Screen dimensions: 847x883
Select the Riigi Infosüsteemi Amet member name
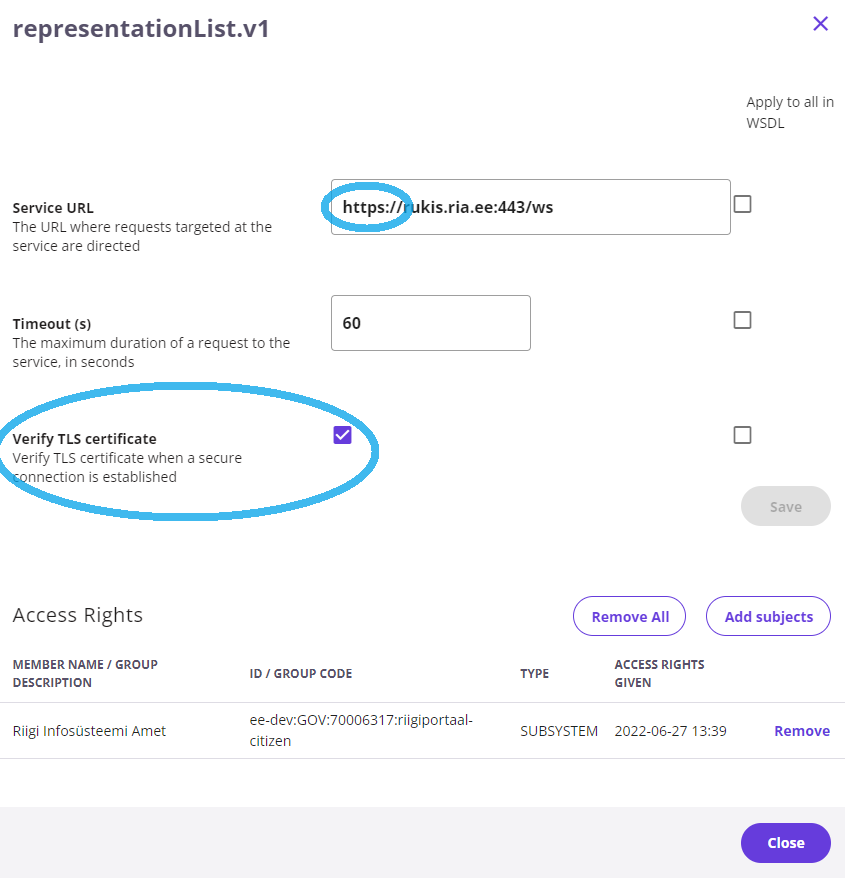coord(89,731)
